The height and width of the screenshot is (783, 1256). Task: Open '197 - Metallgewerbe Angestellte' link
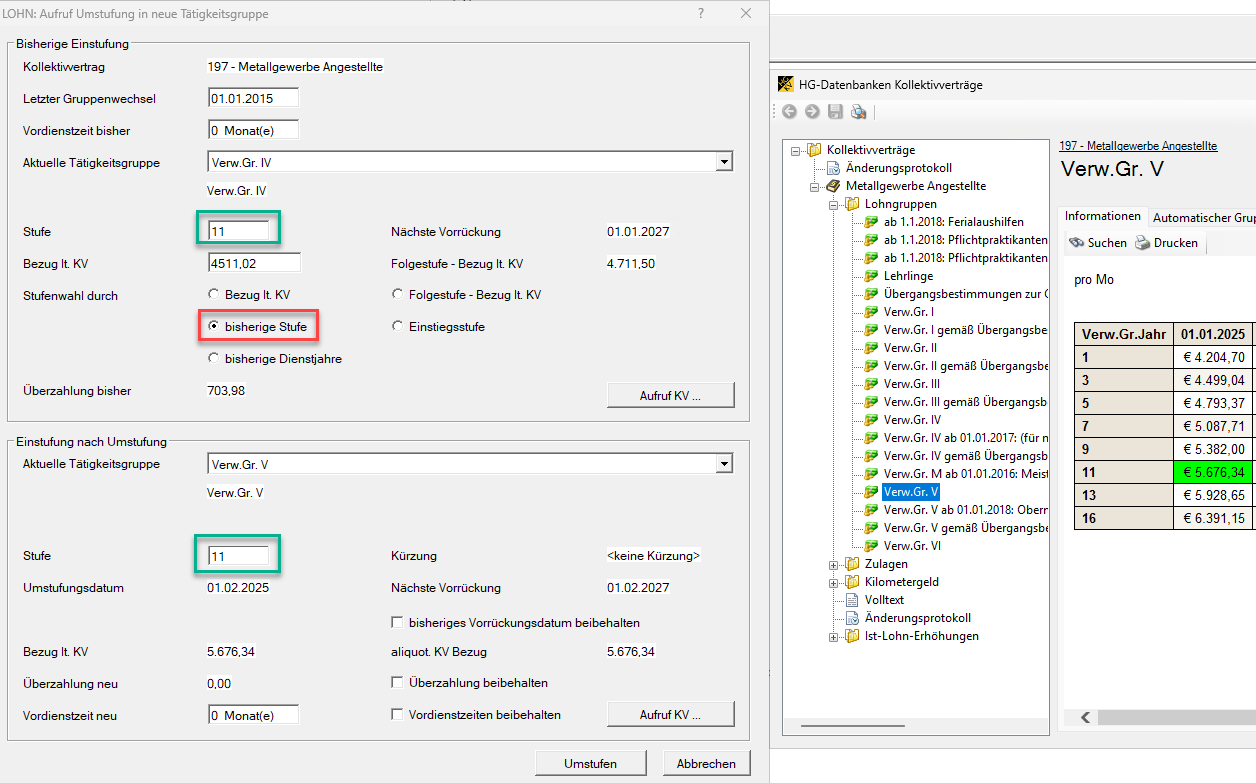(x=1138, y=146)
